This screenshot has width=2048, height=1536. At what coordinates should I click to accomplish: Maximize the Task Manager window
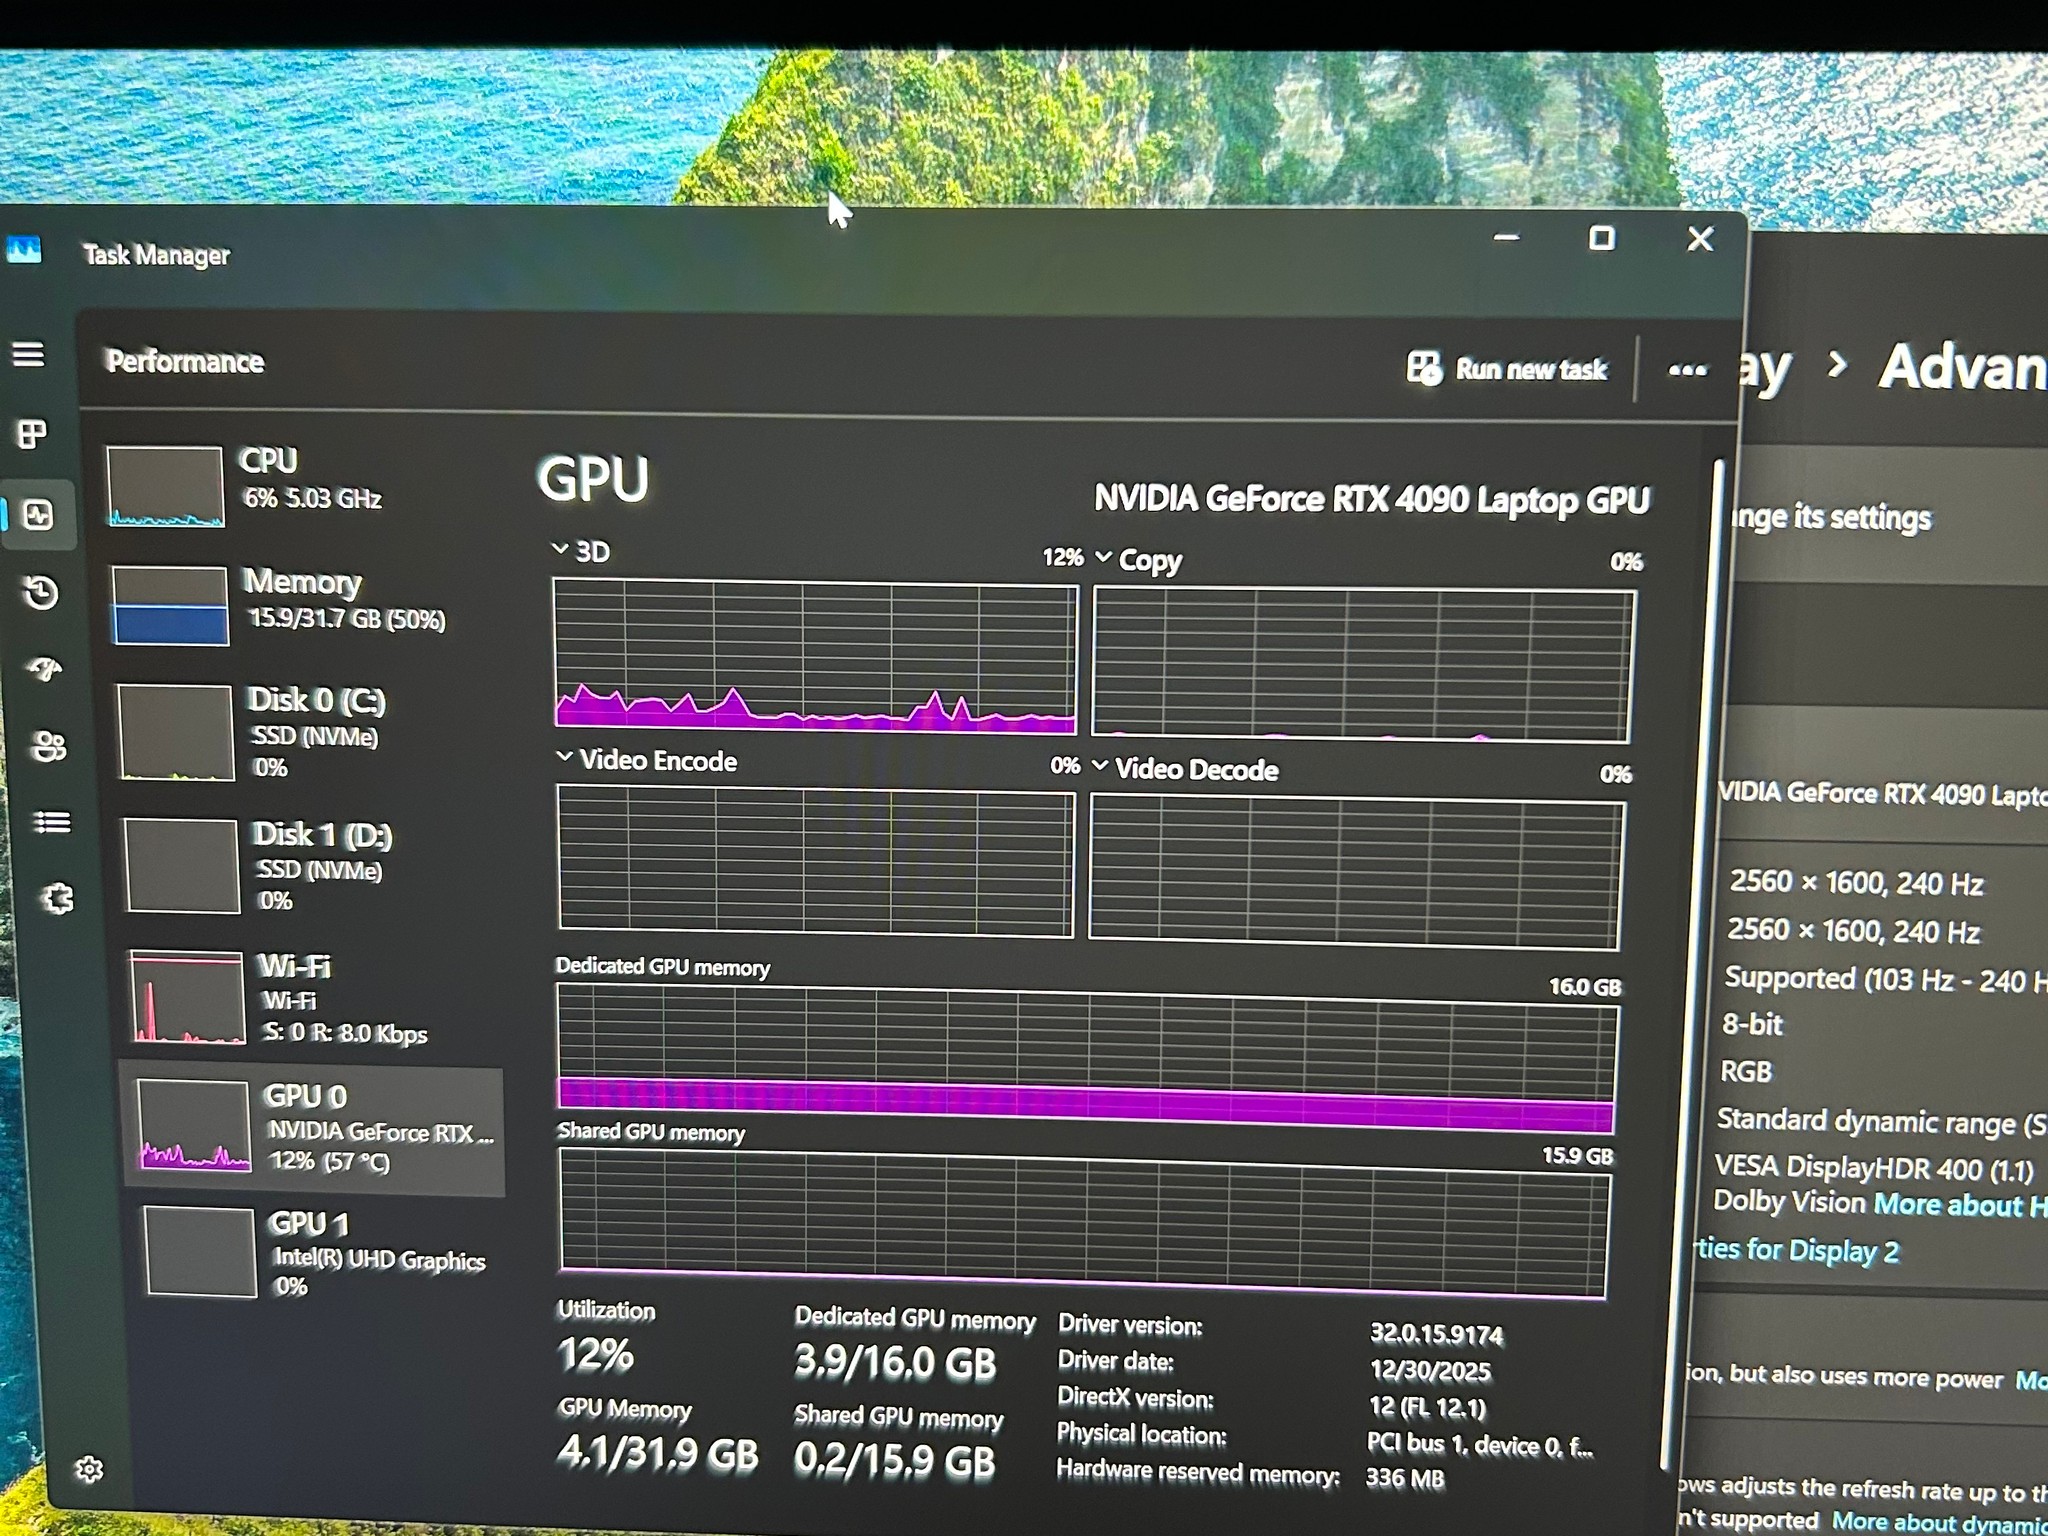click(1602, 238)
